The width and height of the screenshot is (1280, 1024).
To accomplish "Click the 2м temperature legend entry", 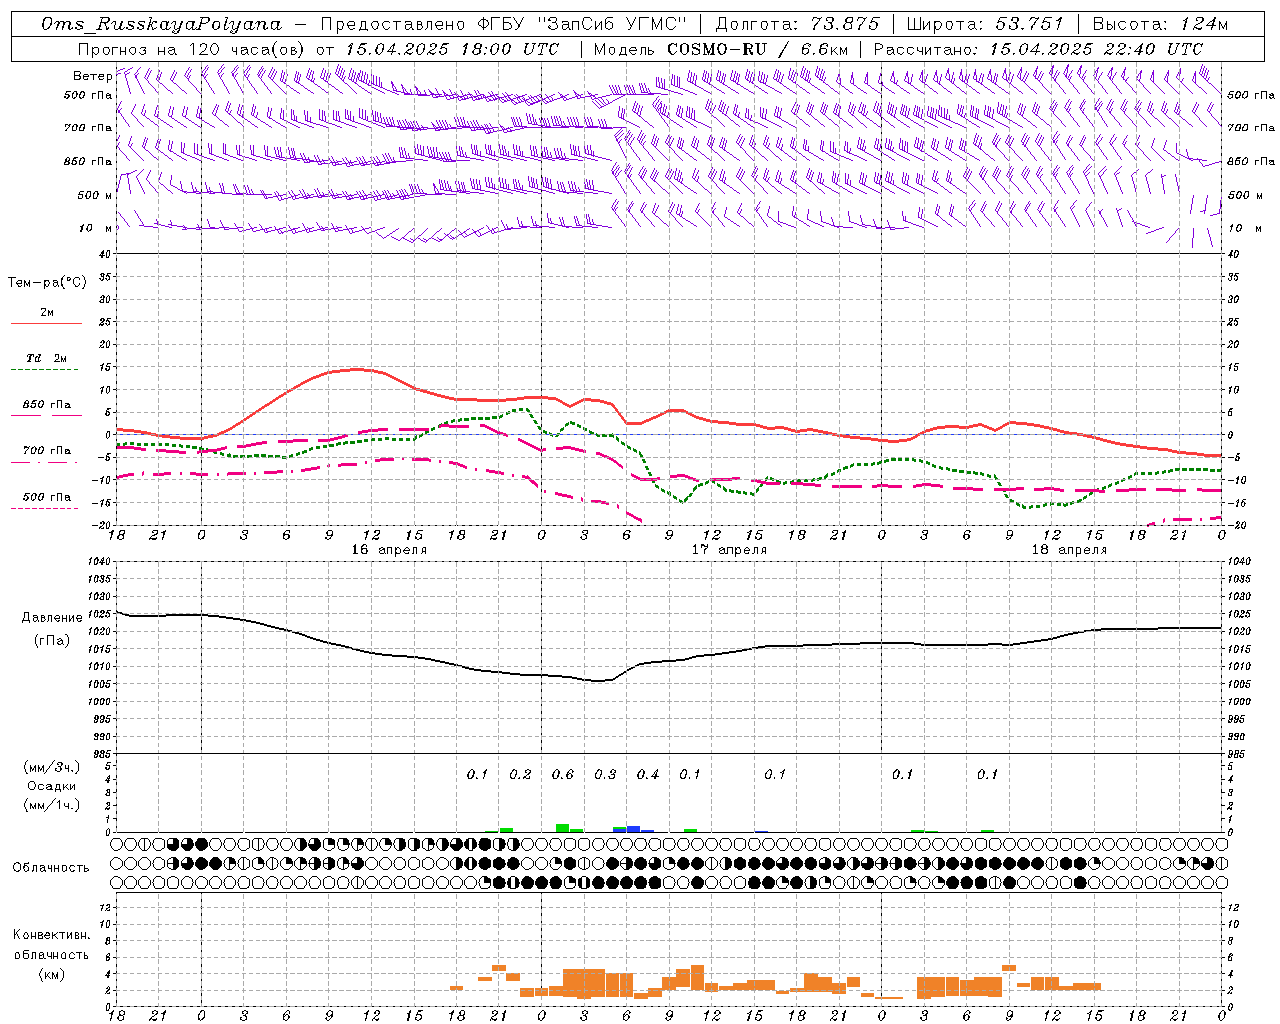I will coord(47,312).
